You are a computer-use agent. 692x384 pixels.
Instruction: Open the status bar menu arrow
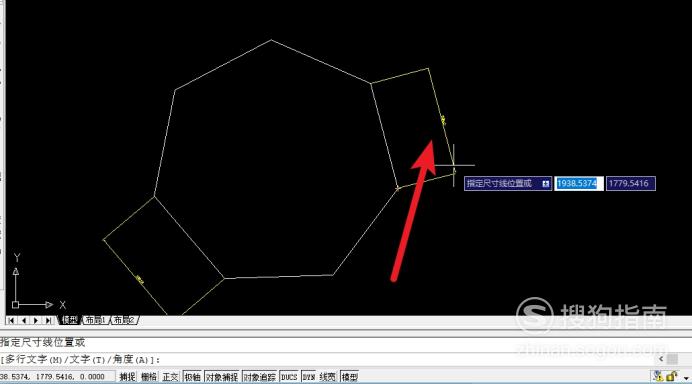tap(686, 378)
